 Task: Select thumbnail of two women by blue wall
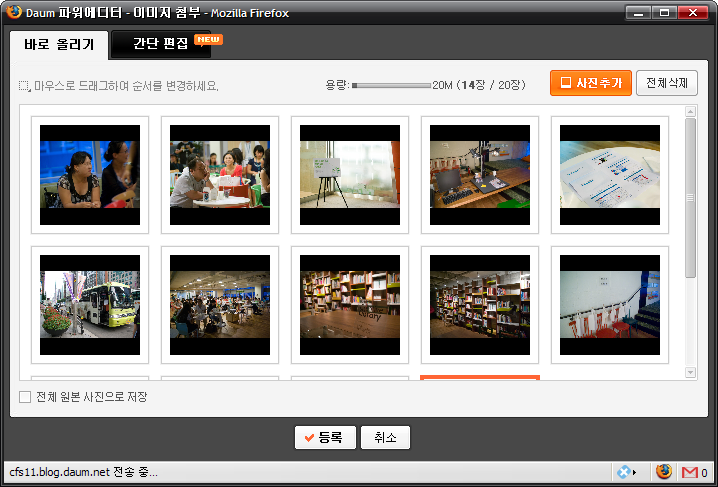pos(90,175)
